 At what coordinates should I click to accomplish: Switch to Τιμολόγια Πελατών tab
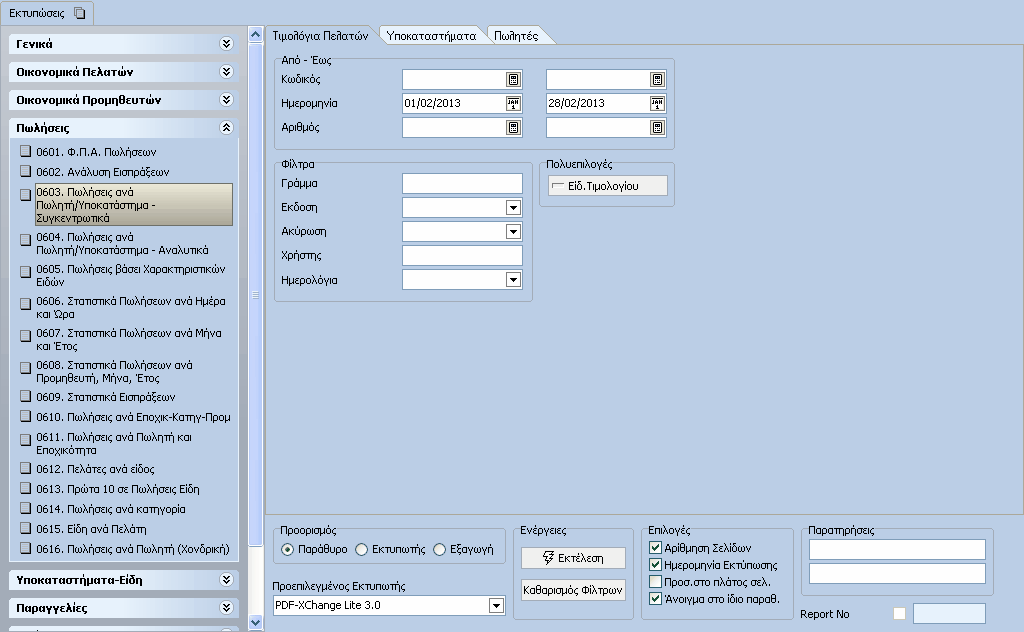tap(320, 36)
